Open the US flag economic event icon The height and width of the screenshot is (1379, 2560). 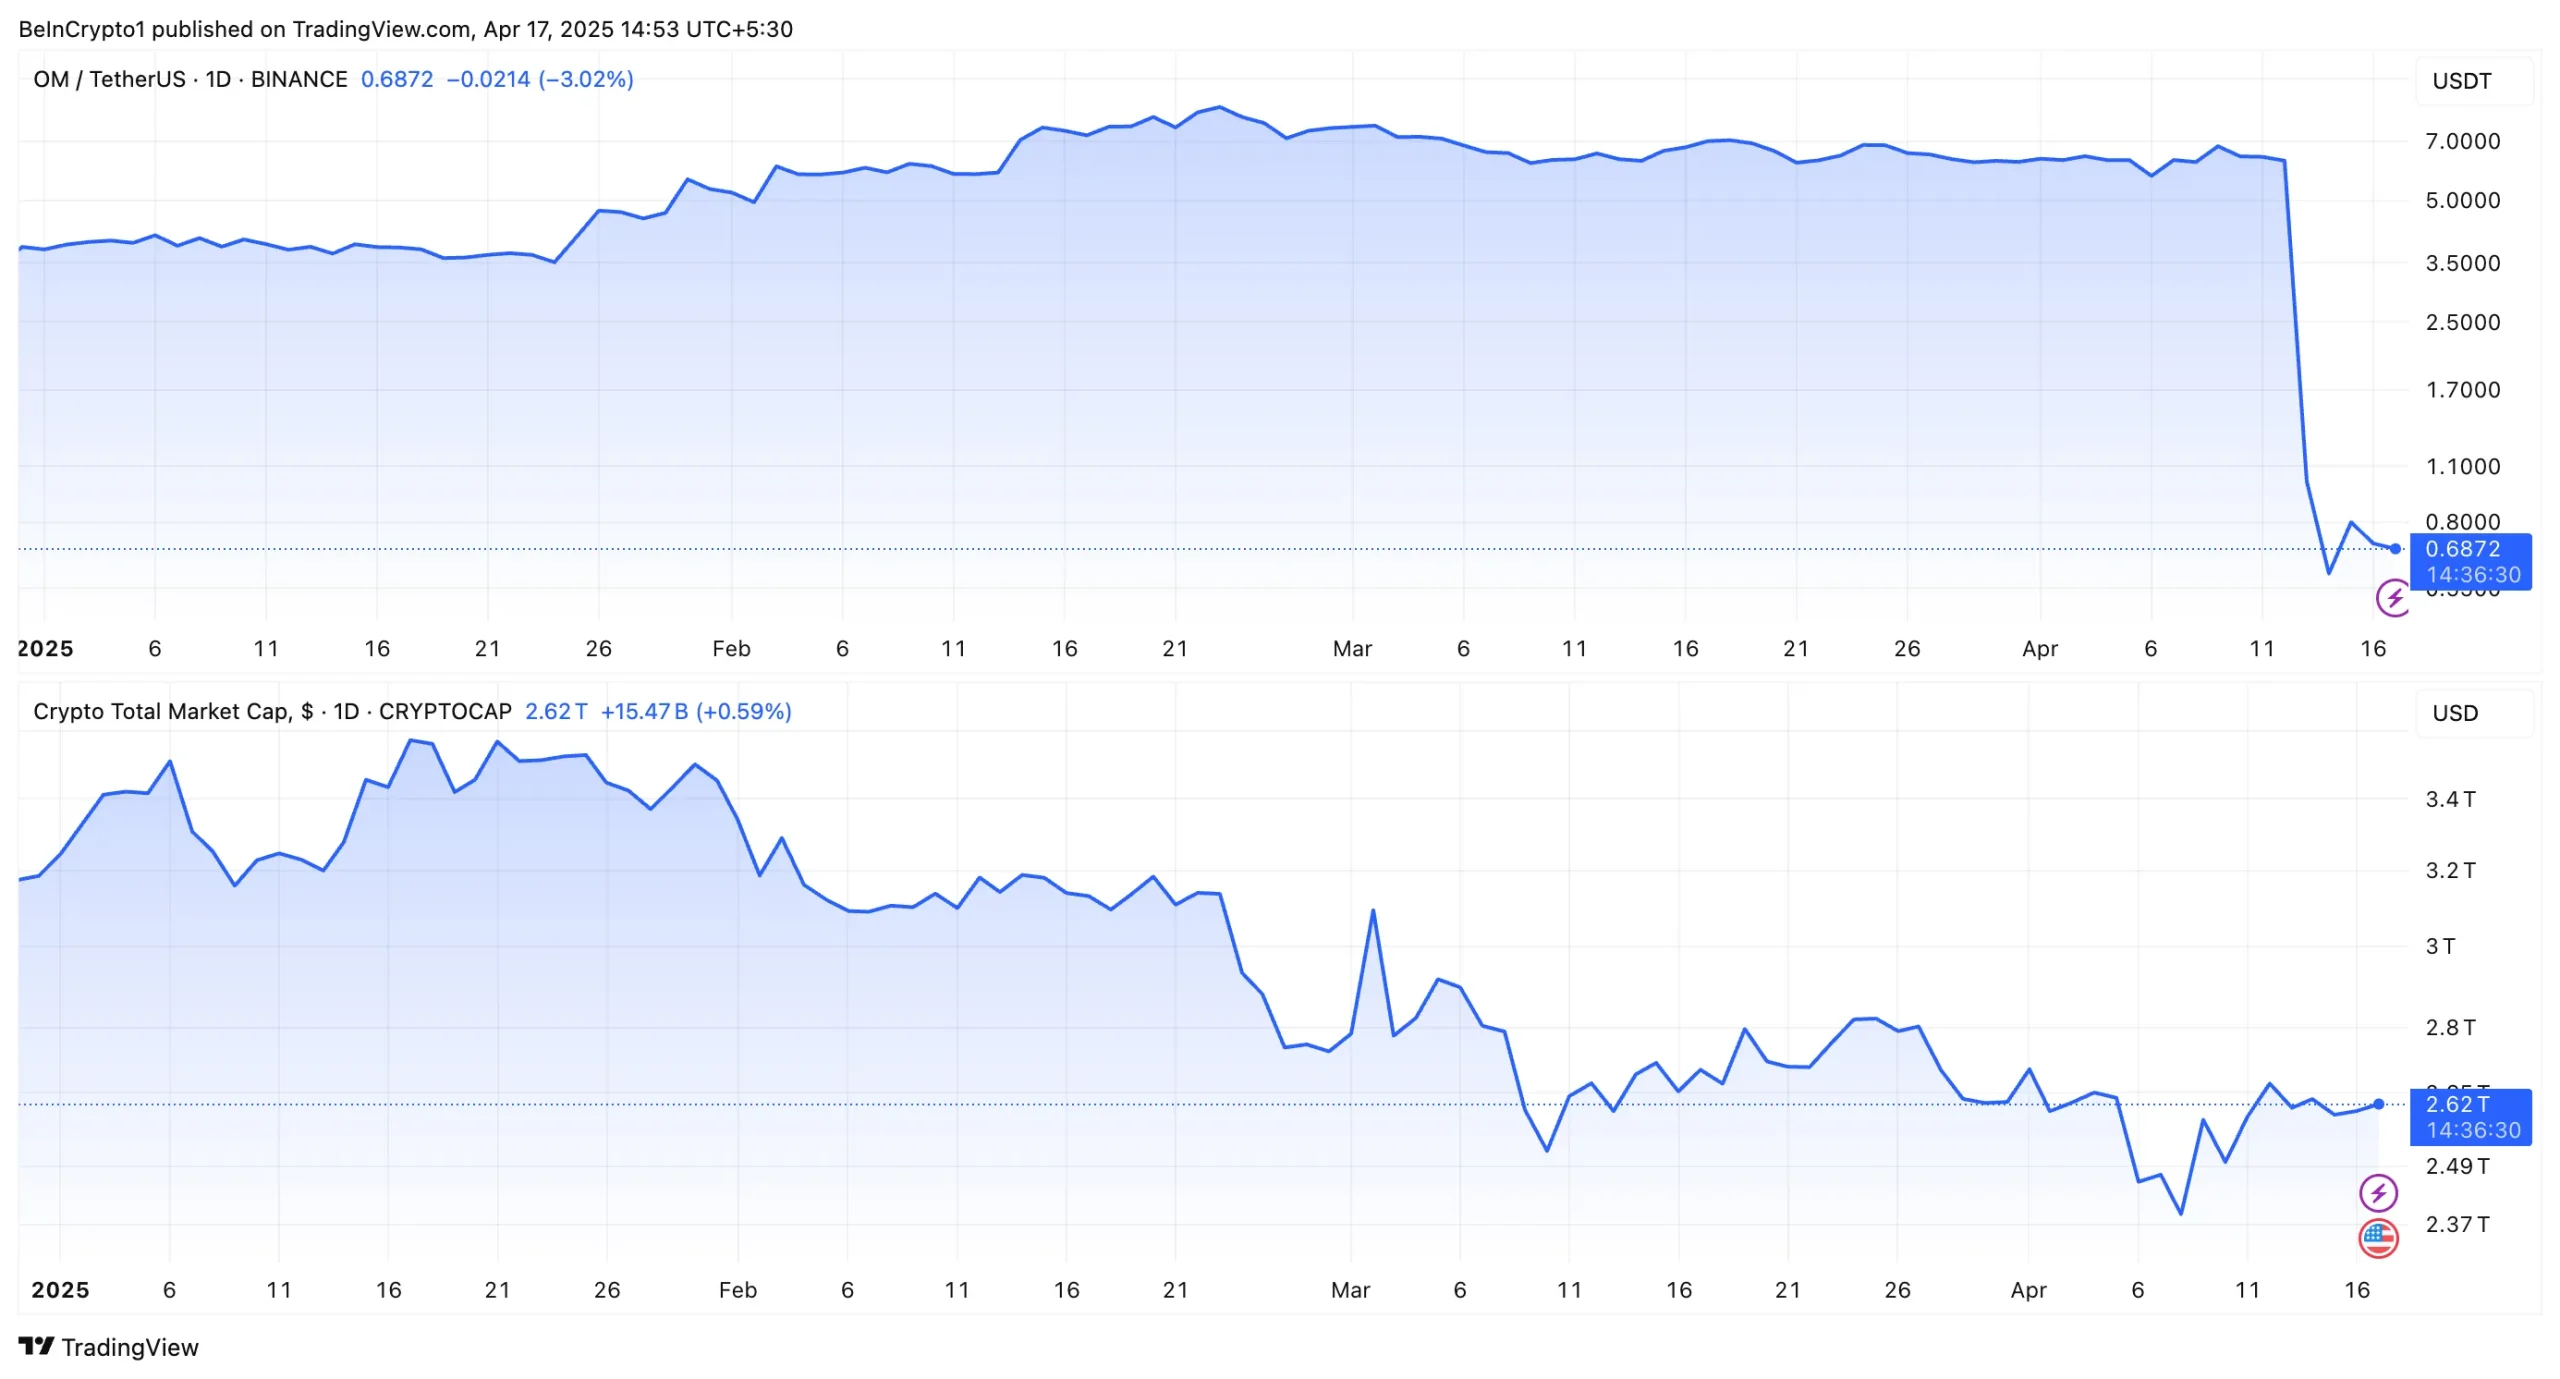[x=2377, y=1238]
